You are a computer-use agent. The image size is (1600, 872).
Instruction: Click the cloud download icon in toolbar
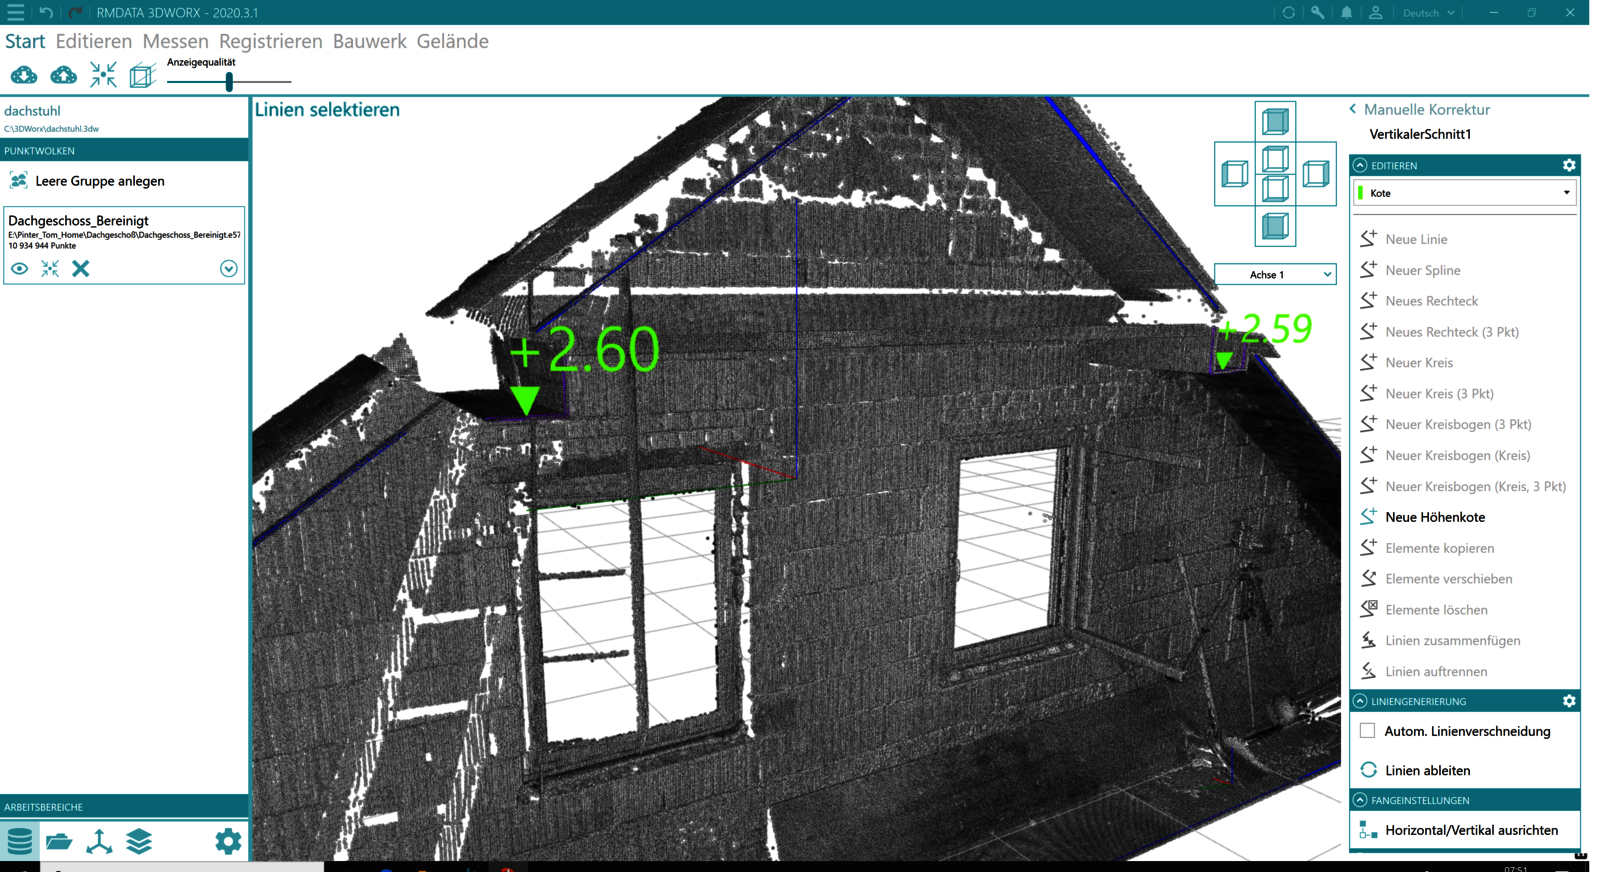[x=24, y=75]
